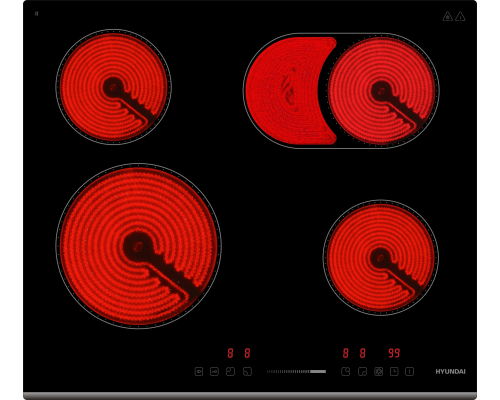500x400 pixels.
Task: Tap the power level touch slider
Action: click(296, 371)
